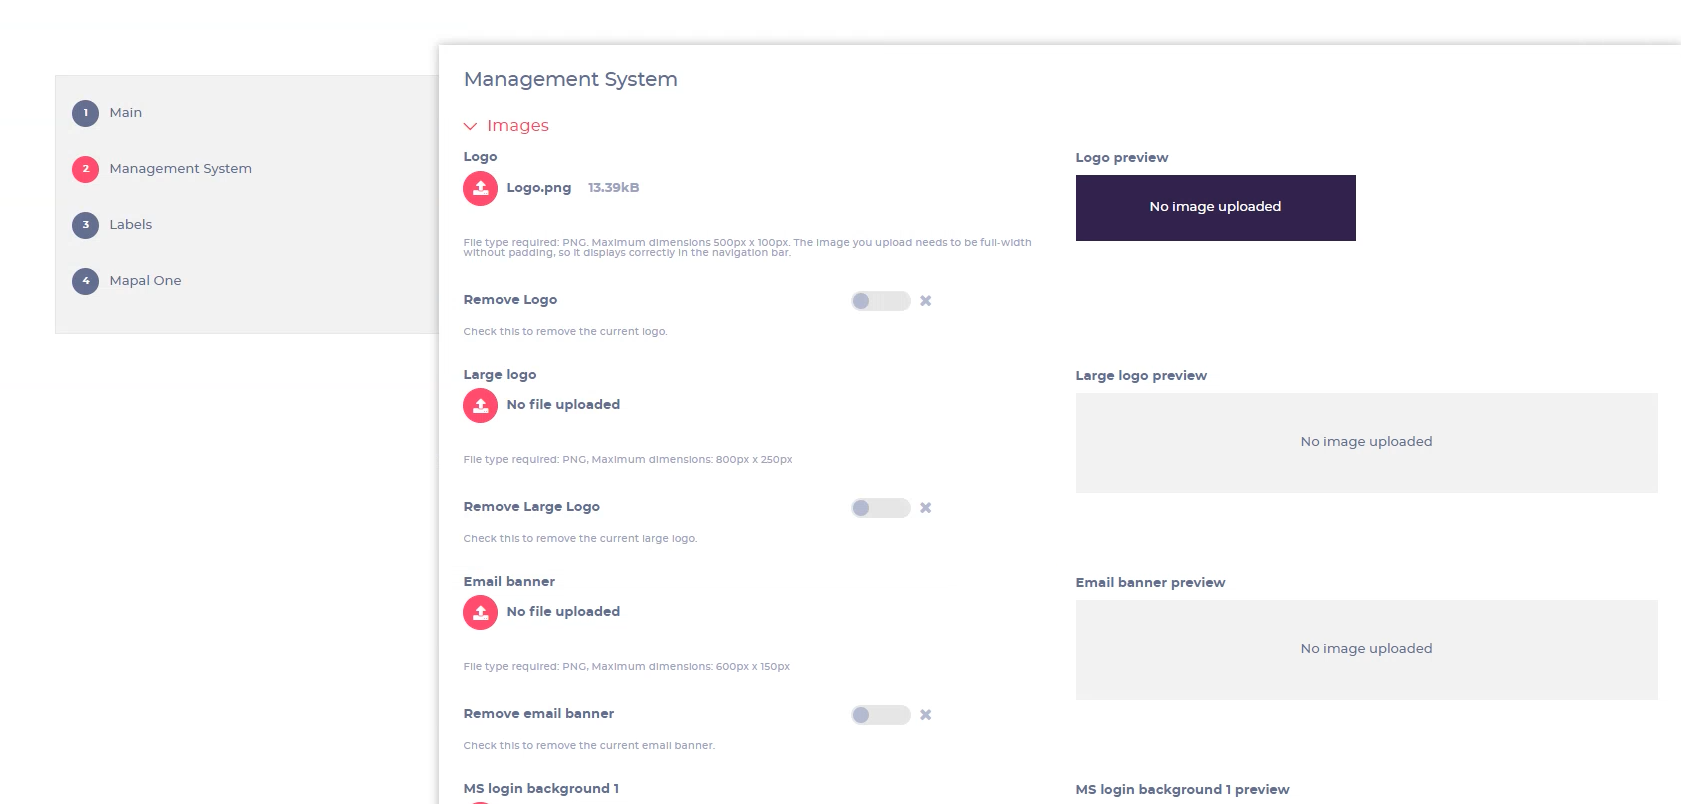
Task: Click the 'Logo preview' label
Action: (x=1122, y=158)
